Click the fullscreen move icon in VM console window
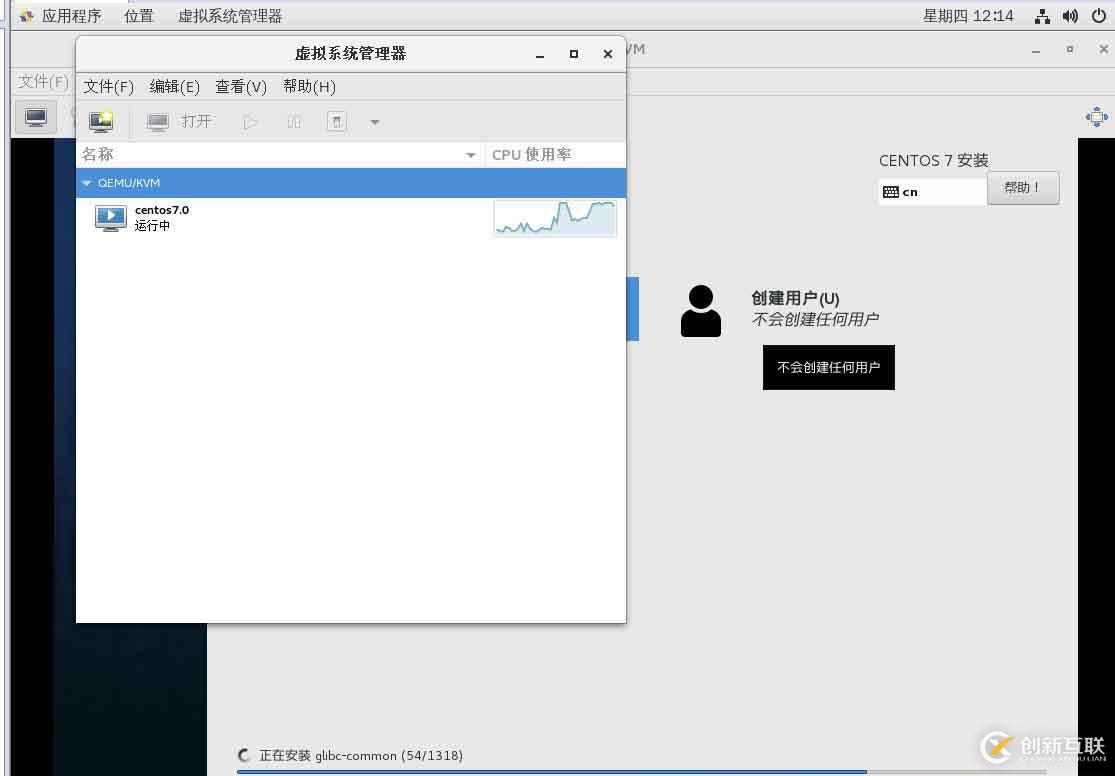 point(1097,117)
